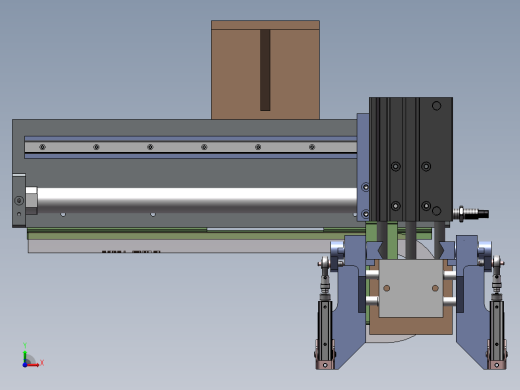Select the hex nut at cylinder's left end

click(x=31, y=200)
